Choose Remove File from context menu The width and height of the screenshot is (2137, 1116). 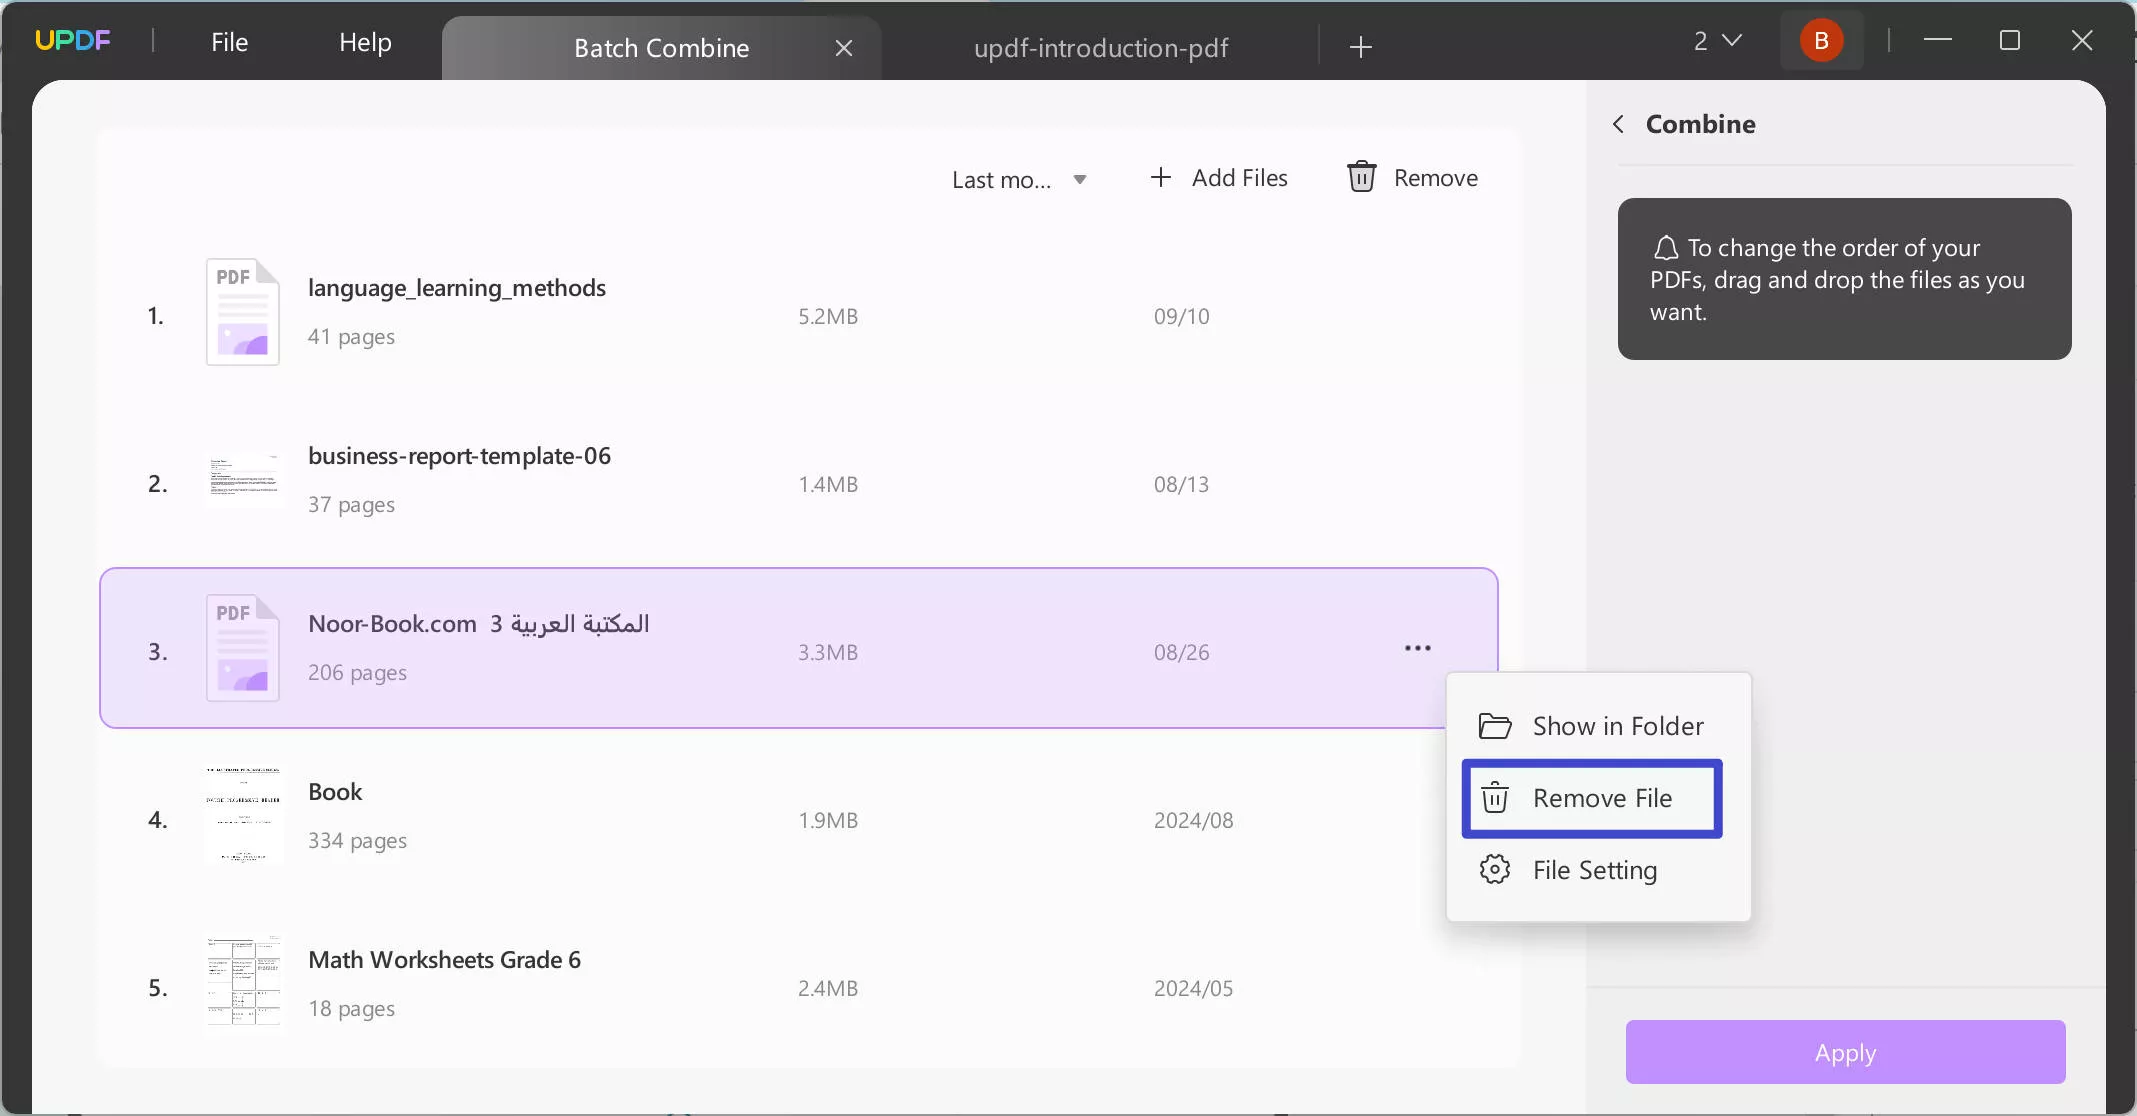point(1592,798)
